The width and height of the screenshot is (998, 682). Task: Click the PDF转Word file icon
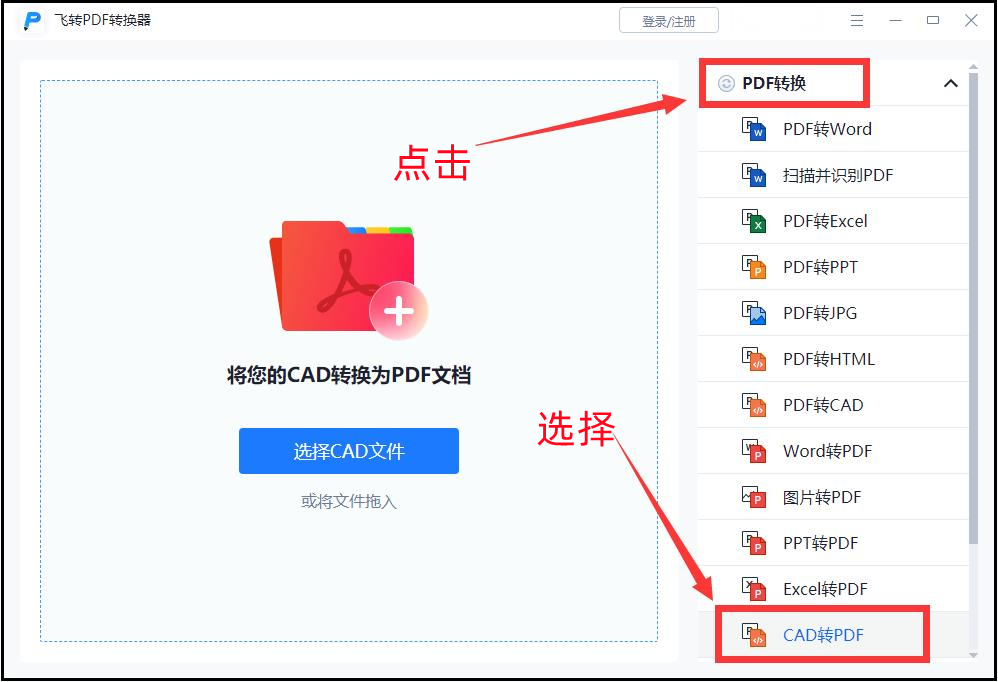[754, 129]
